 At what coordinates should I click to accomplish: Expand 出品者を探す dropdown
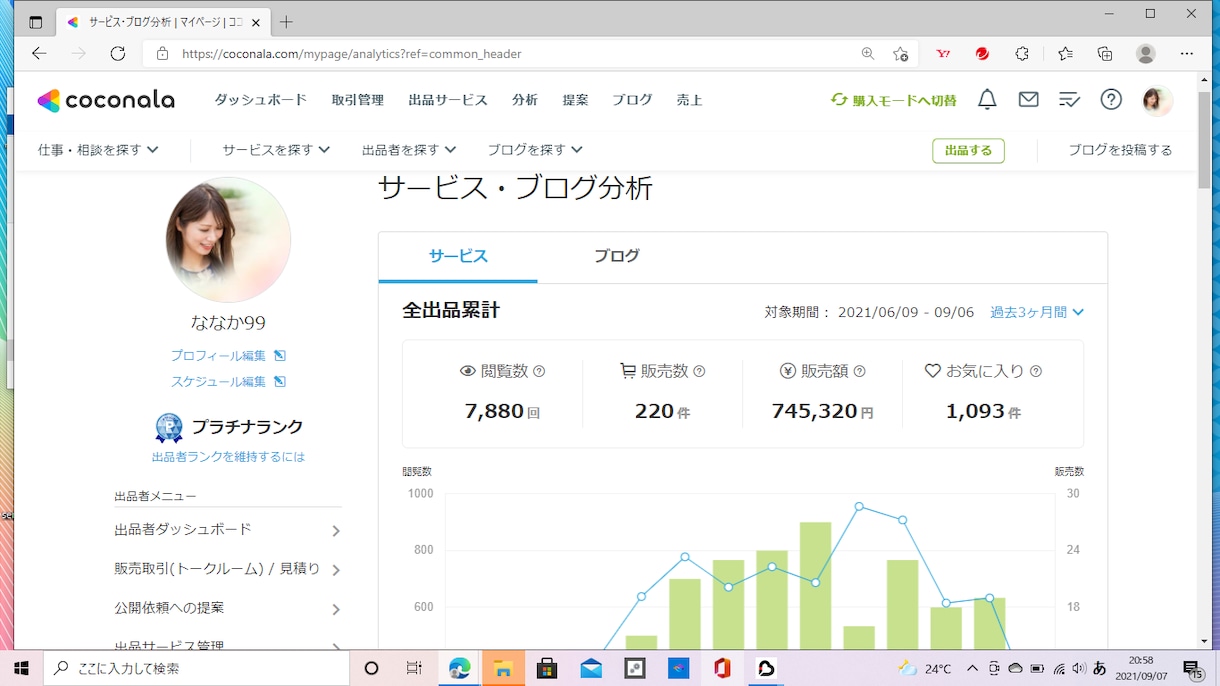[x=409, y=150]
